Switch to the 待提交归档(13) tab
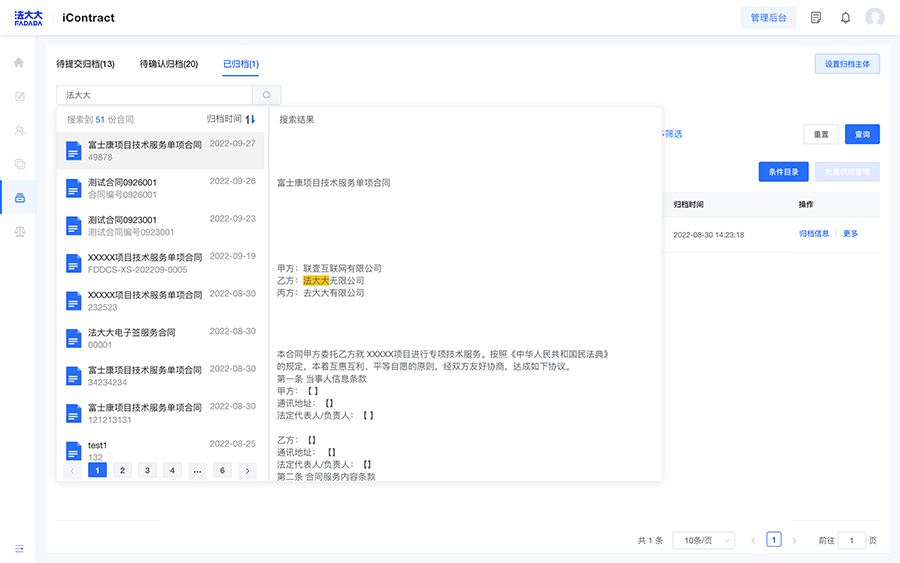The image size is (900, 563). point(85,64)
